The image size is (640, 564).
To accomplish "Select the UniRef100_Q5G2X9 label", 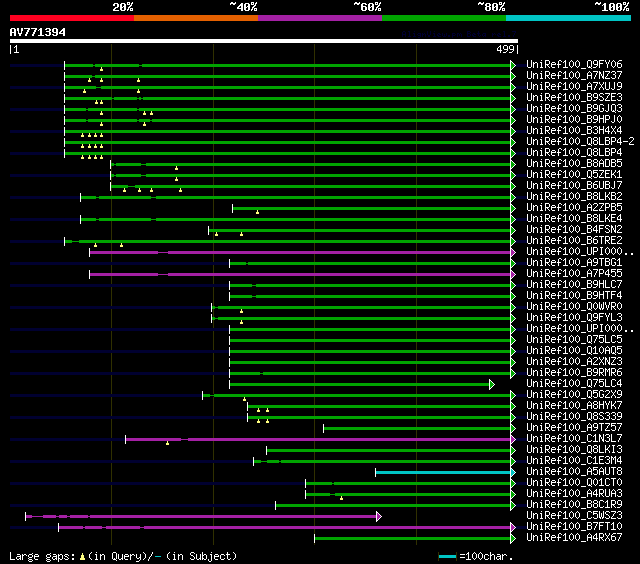I will (574, 395).
